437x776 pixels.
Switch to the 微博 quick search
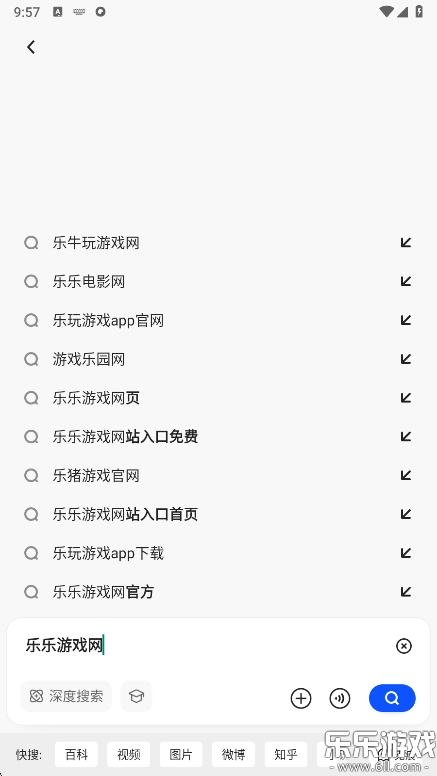click(234, 755)
